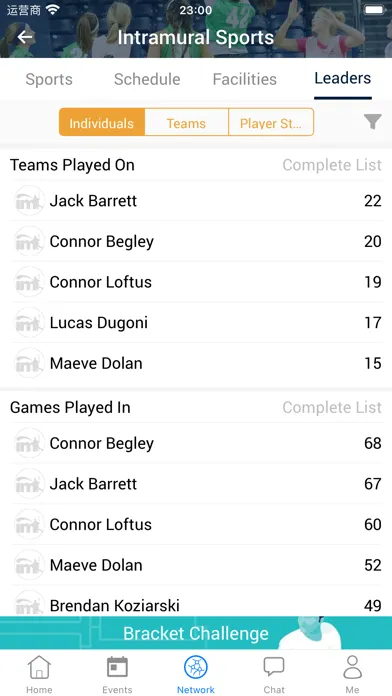Open Complete List for Teams Played On

[332, 165]
